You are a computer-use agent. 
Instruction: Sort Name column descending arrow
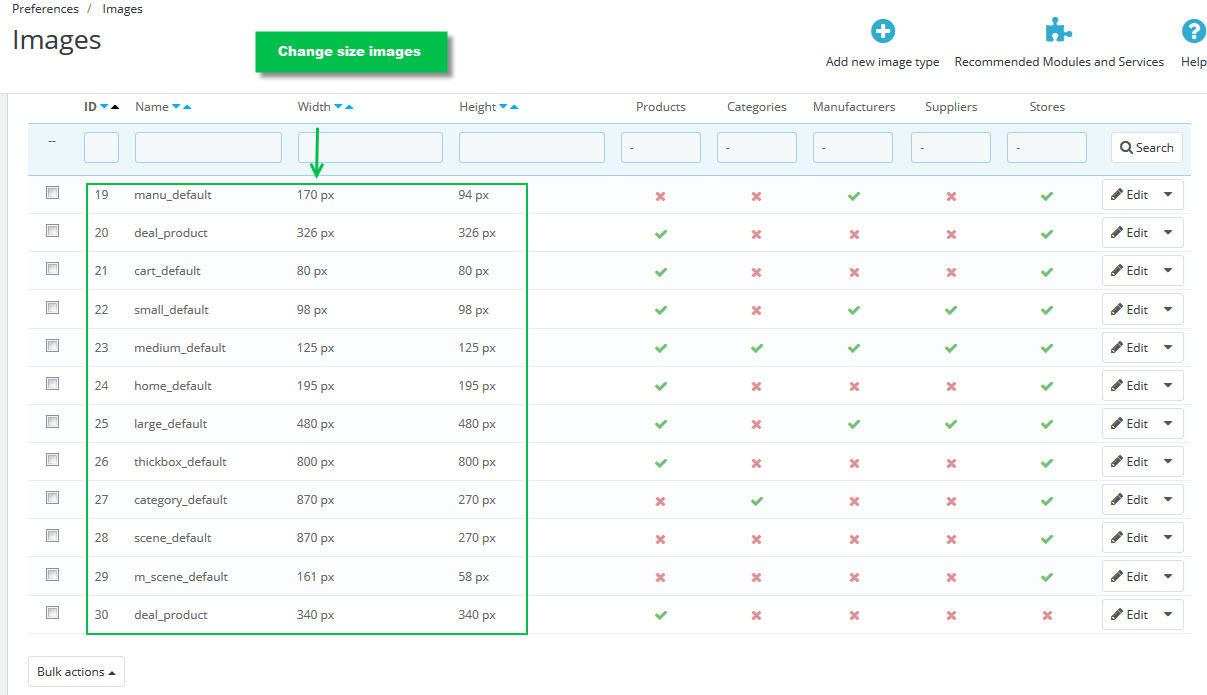(176, 107)
